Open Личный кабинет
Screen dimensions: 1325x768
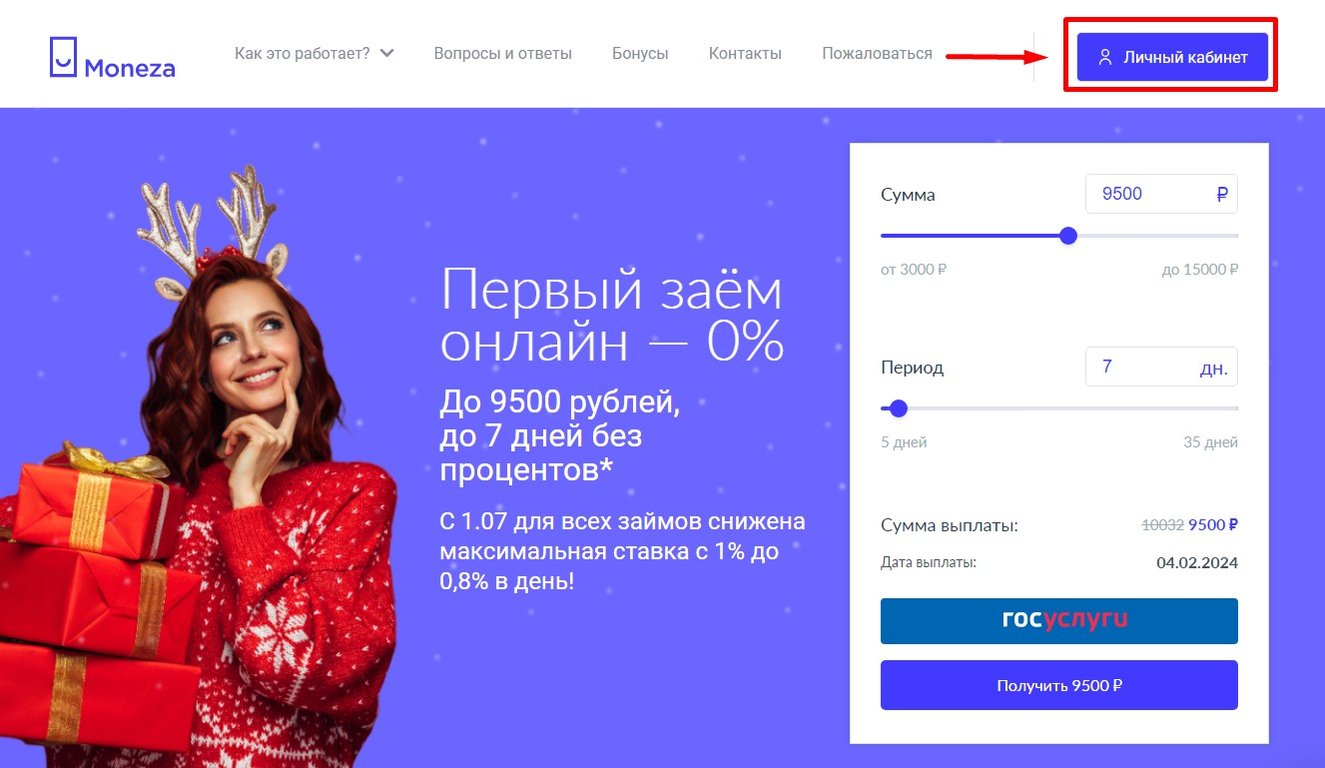pos(1172,57)
